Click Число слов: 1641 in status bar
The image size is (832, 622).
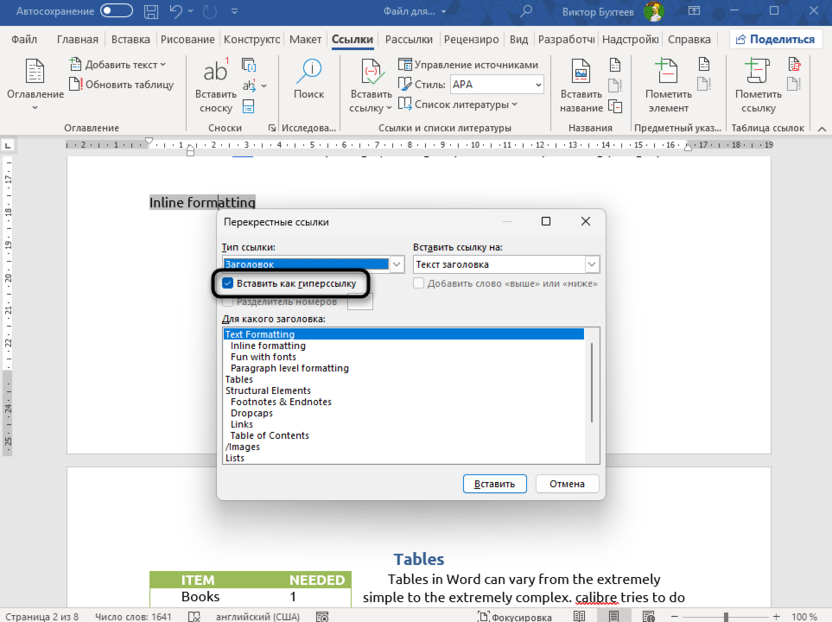(x=133, y=617)
